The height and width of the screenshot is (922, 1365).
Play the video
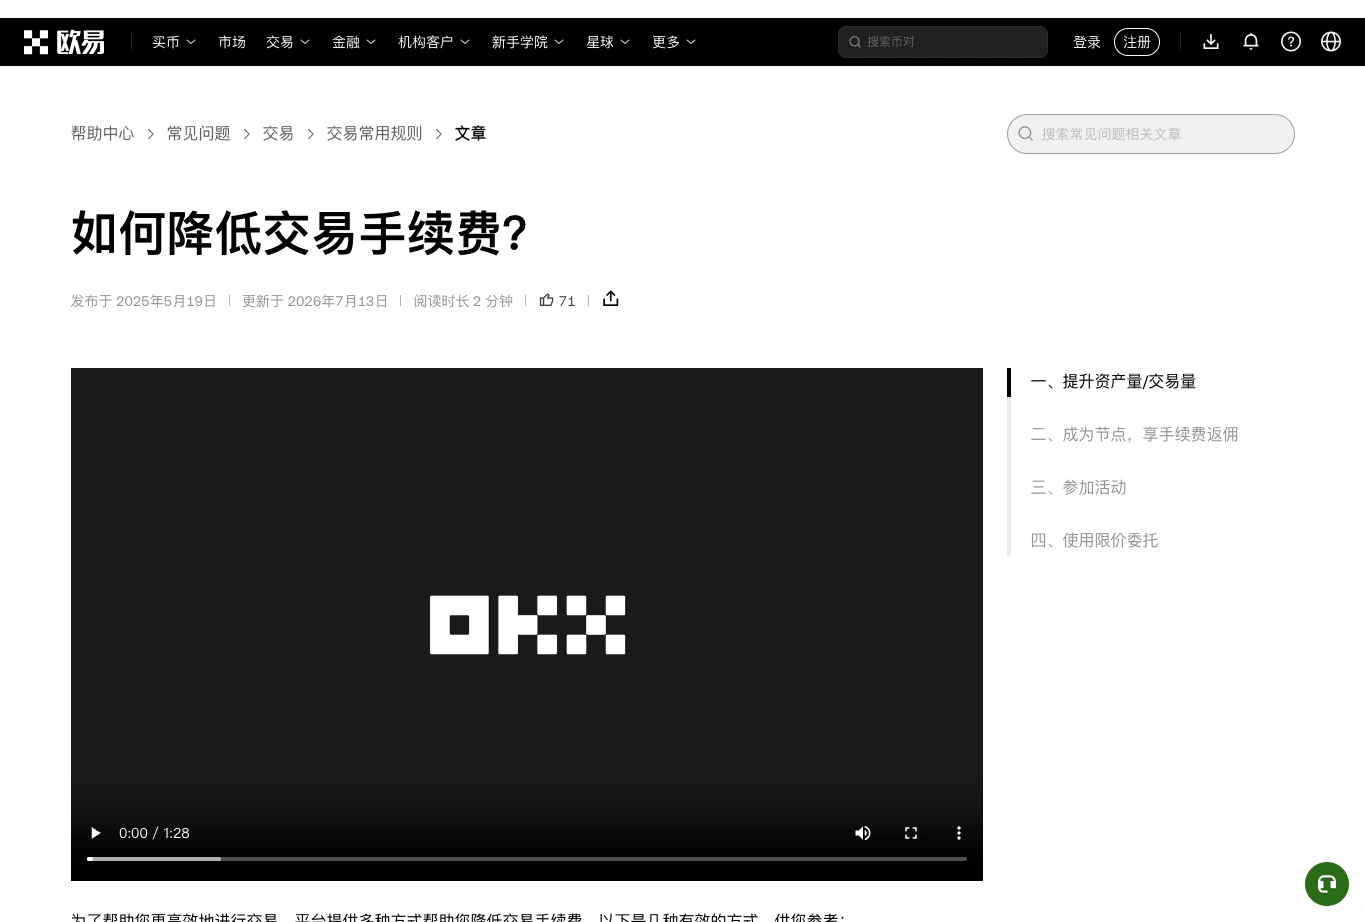[x=96, y=833]
